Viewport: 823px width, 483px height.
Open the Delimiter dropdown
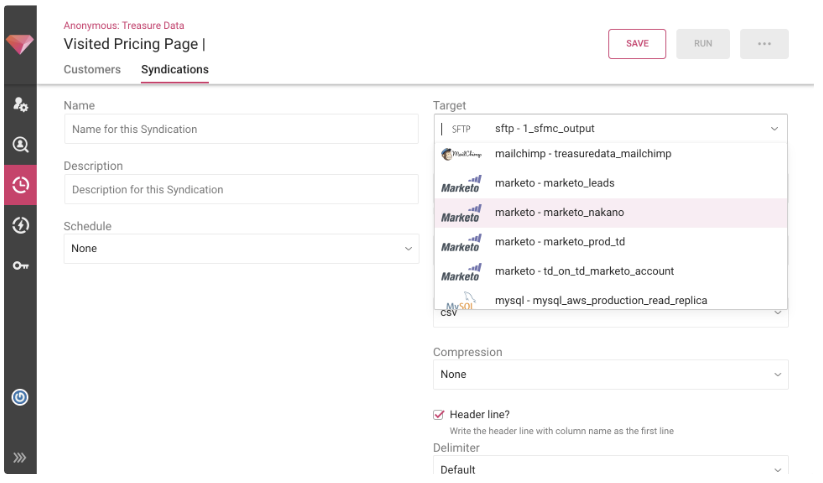coord(610,469)
